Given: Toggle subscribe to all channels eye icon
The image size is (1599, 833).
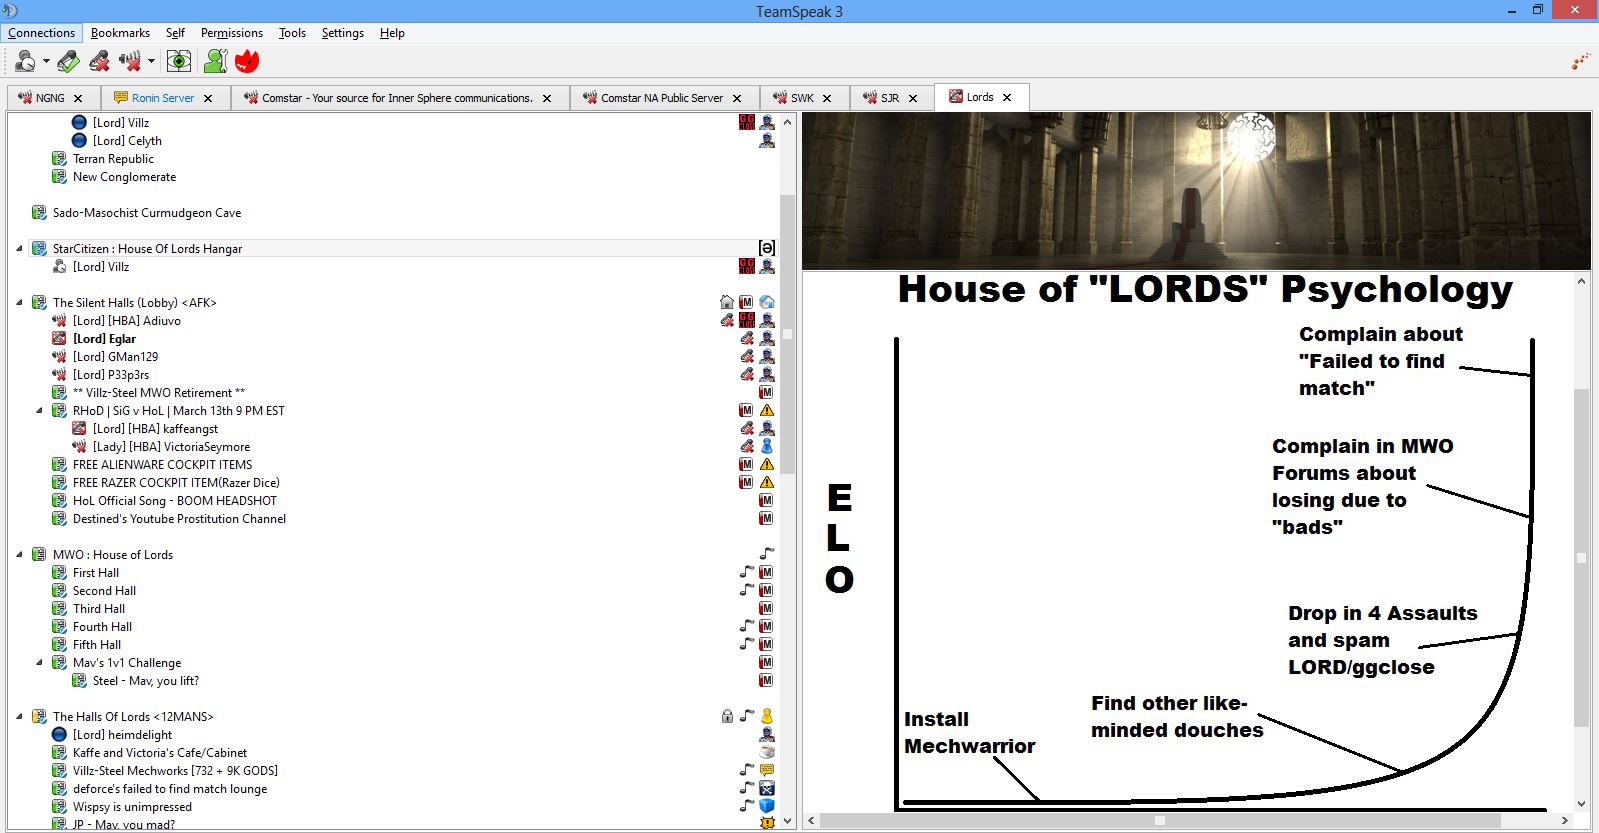Looking at the screenshot, I should pyautogui.click(x=179, y=62).
